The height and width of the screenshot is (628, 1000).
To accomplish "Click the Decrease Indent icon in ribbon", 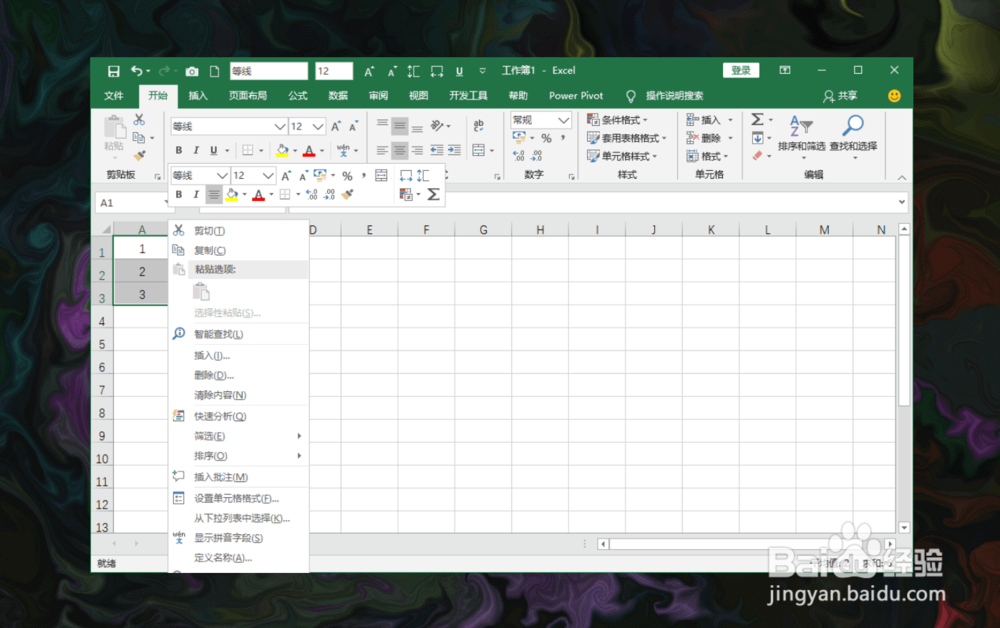I will [x=437, y=150].
